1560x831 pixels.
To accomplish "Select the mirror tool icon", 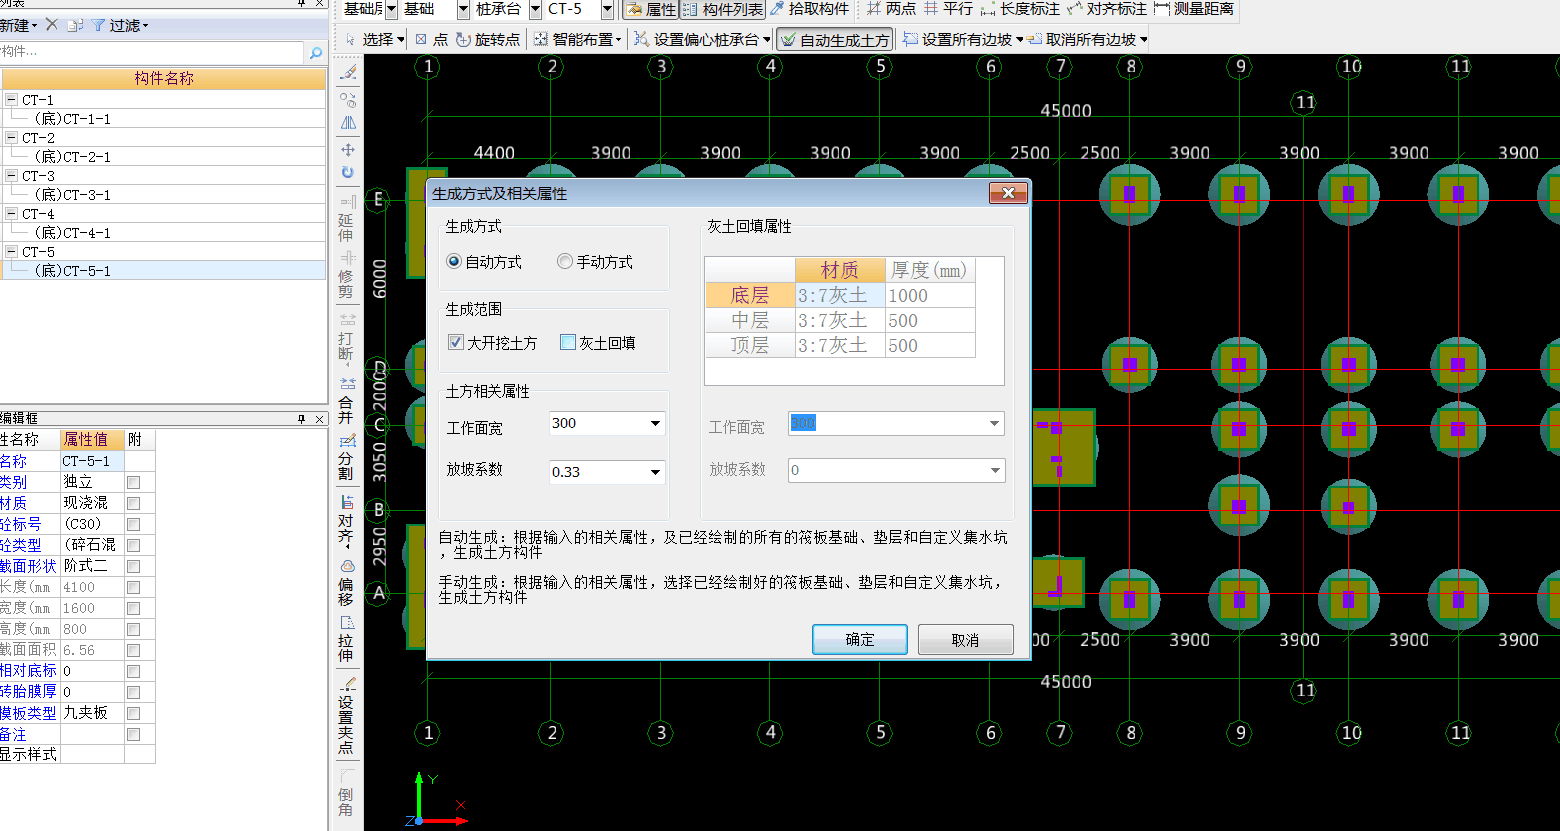I will pyautogui.click(x=348, y=123).
